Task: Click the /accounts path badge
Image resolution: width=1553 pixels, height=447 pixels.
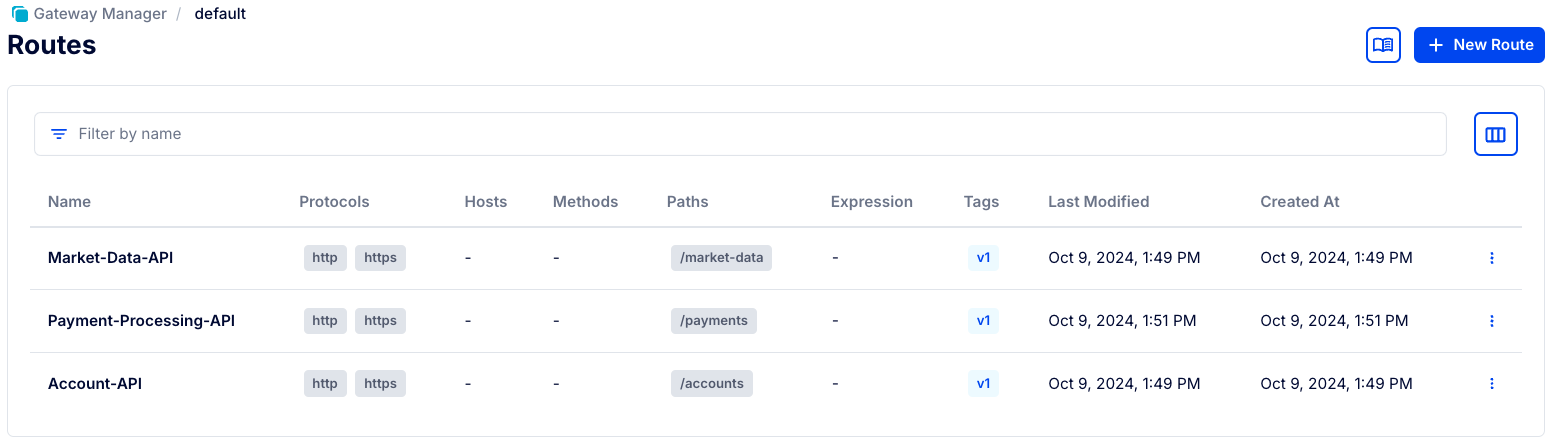Action: [x=711, y=384]
